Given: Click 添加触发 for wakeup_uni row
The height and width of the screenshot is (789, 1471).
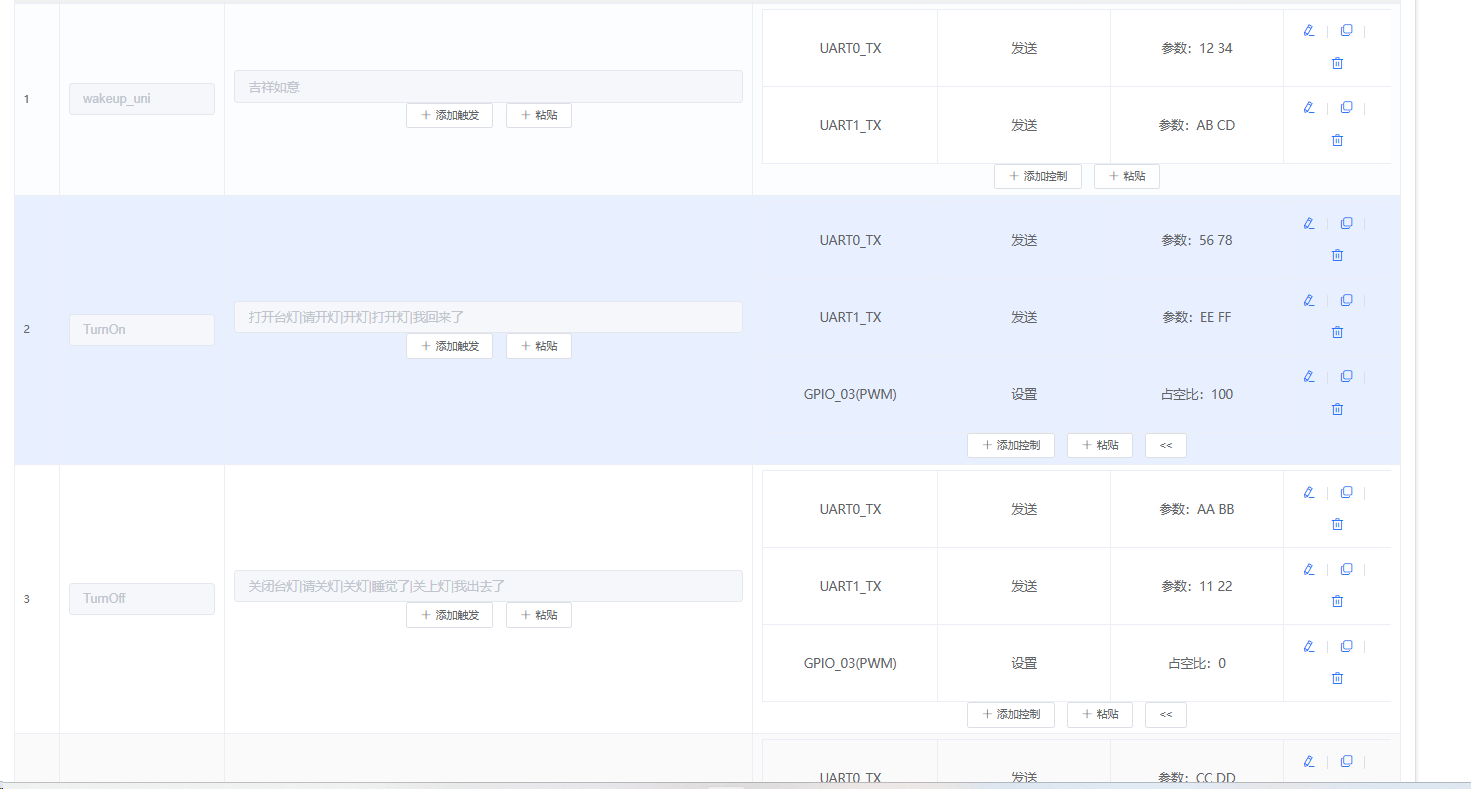Looking at the screenshot, I should pyautogui.click(x=449, y=115).
